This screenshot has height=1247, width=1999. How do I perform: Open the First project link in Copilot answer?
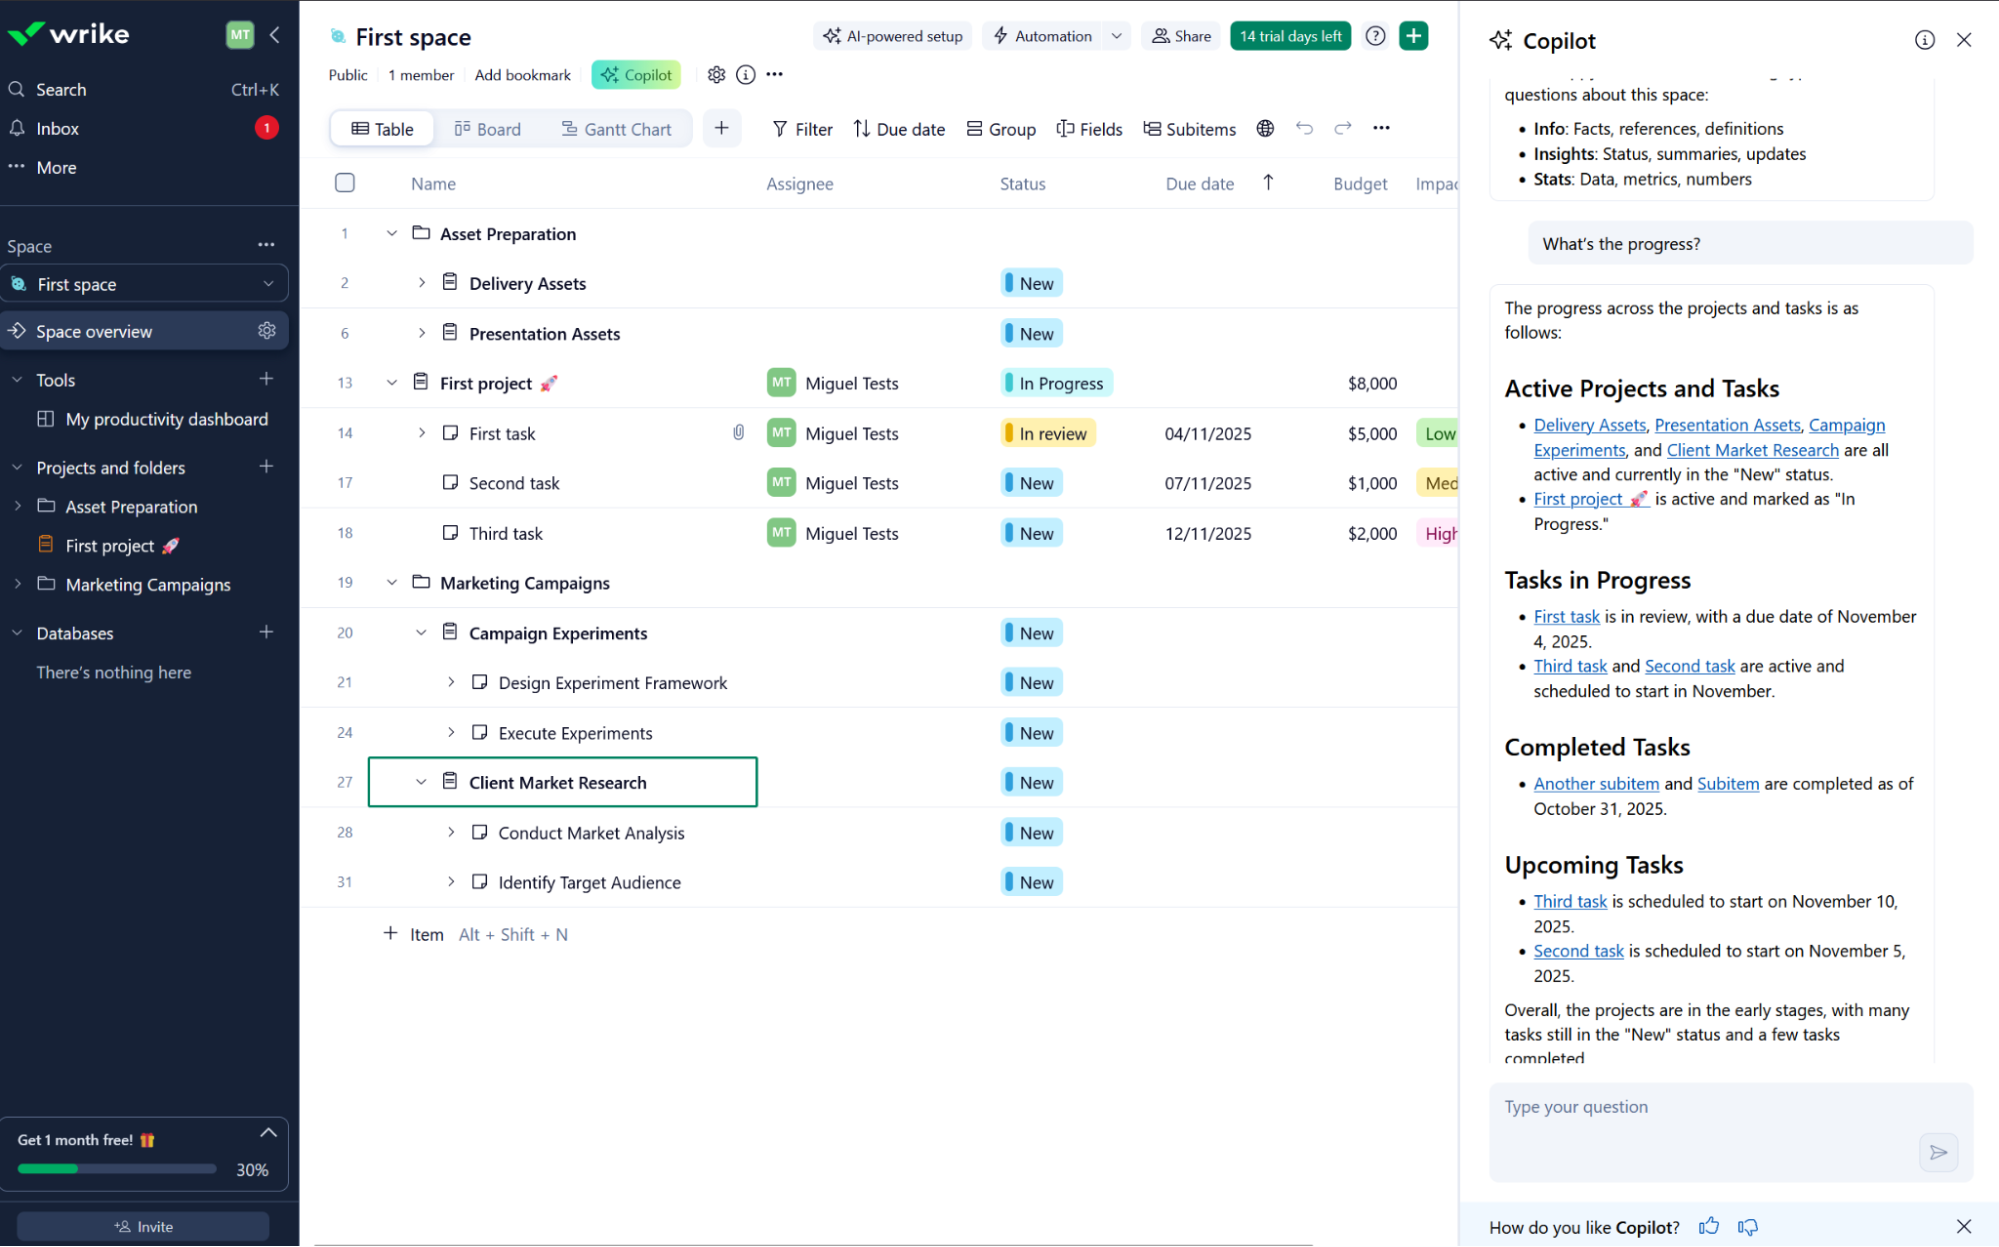[1577, 498]
